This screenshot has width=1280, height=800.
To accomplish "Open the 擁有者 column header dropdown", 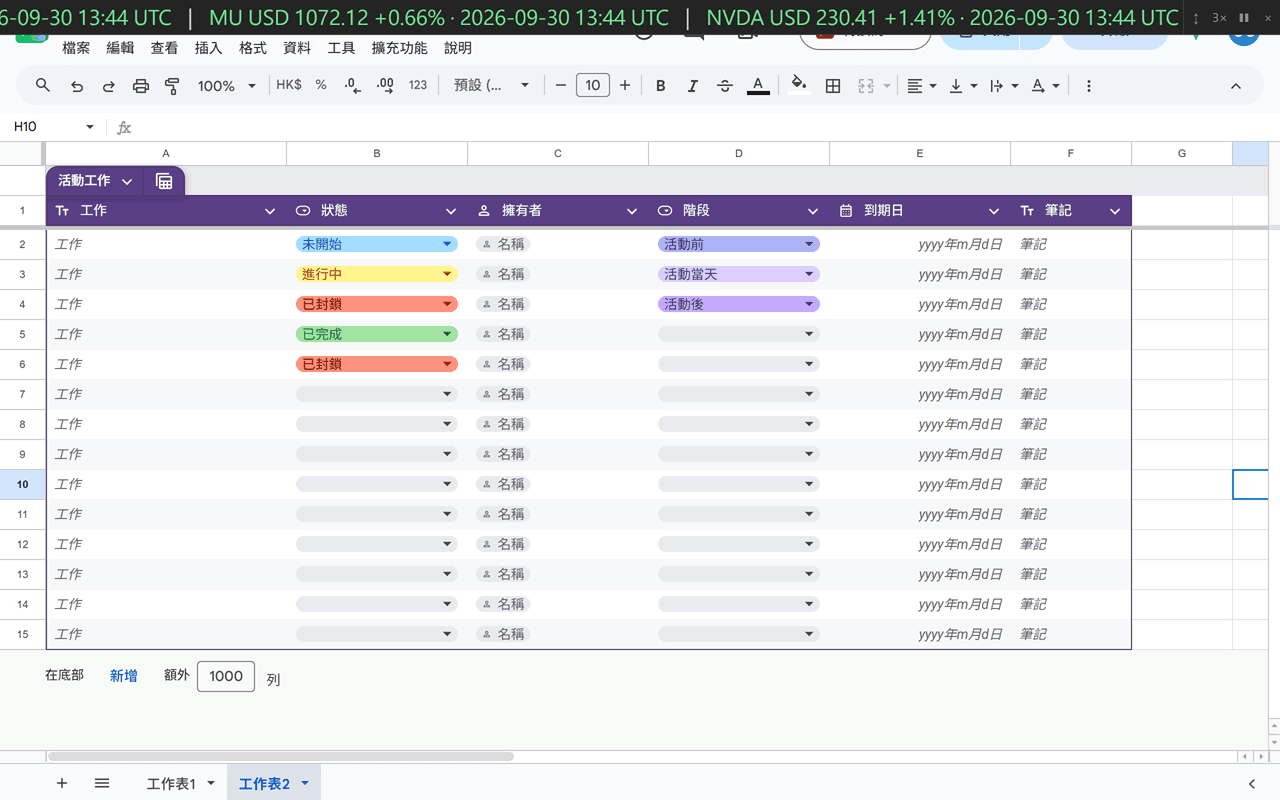I will click(x=632, y=211).
